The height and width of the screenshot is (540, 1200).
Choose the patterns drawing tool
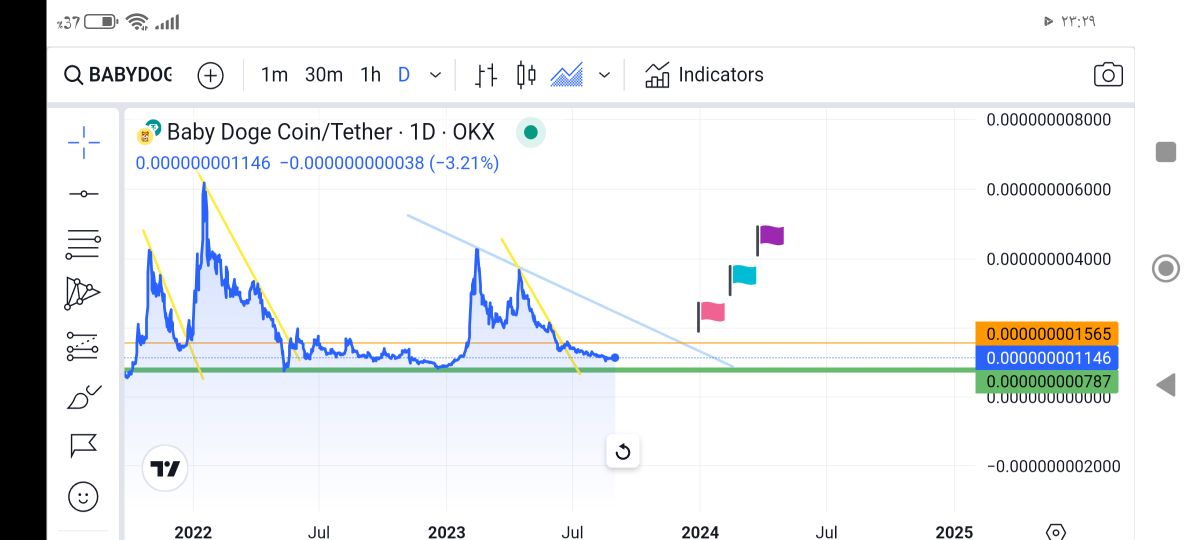click(x=84, y=293)
